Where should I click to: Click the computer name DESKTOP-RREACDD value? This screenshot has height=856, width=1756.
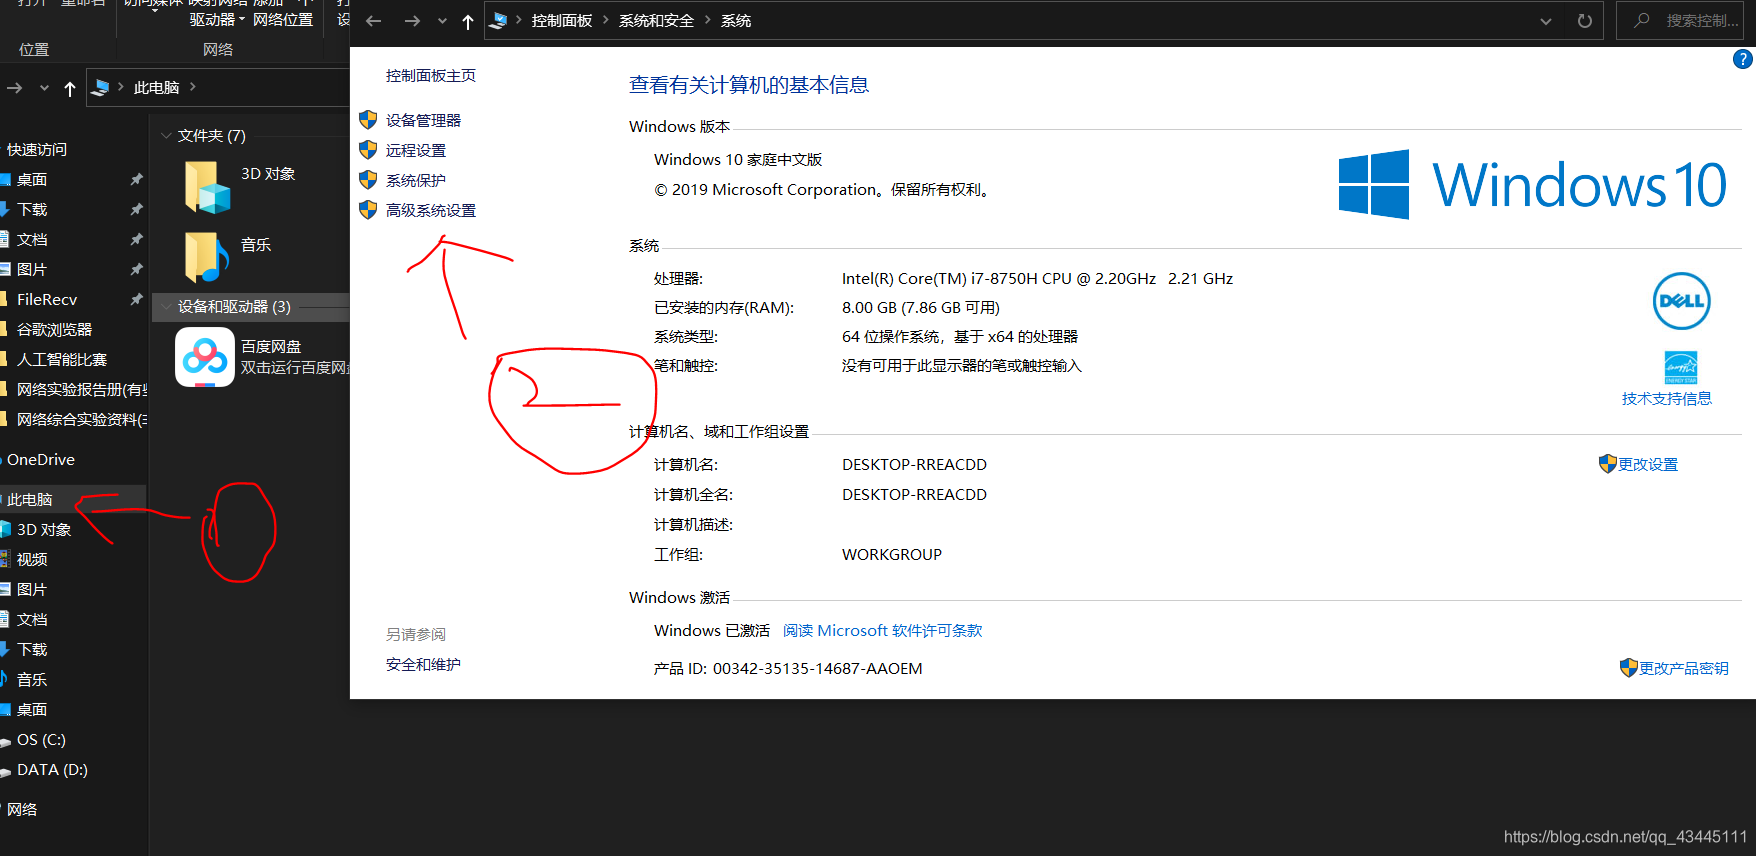(914, 464)
